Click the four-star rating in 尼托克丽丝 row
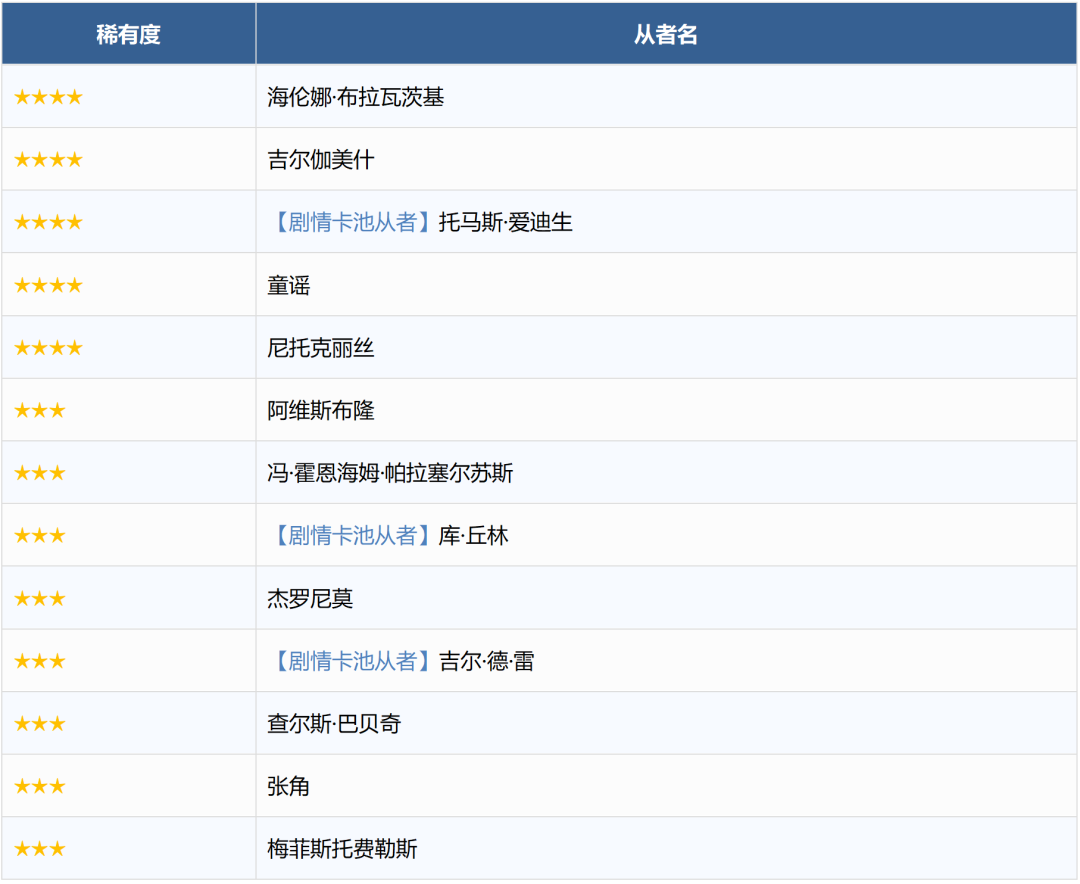Image resolution: width=1080 pixels, height=884 pixels. (x=48, y=348)
